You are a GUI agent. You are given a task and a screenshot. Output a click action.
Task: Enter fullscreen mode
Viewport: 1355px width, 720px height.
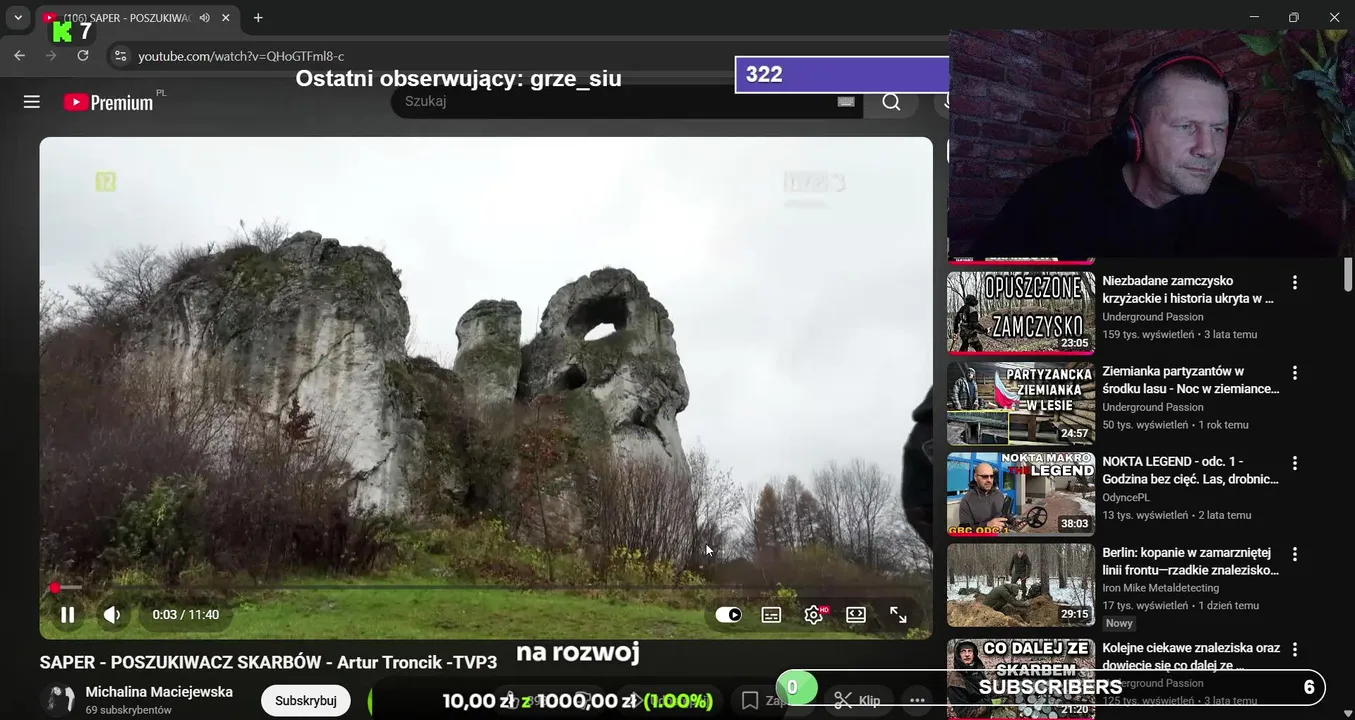coord(898,615)
